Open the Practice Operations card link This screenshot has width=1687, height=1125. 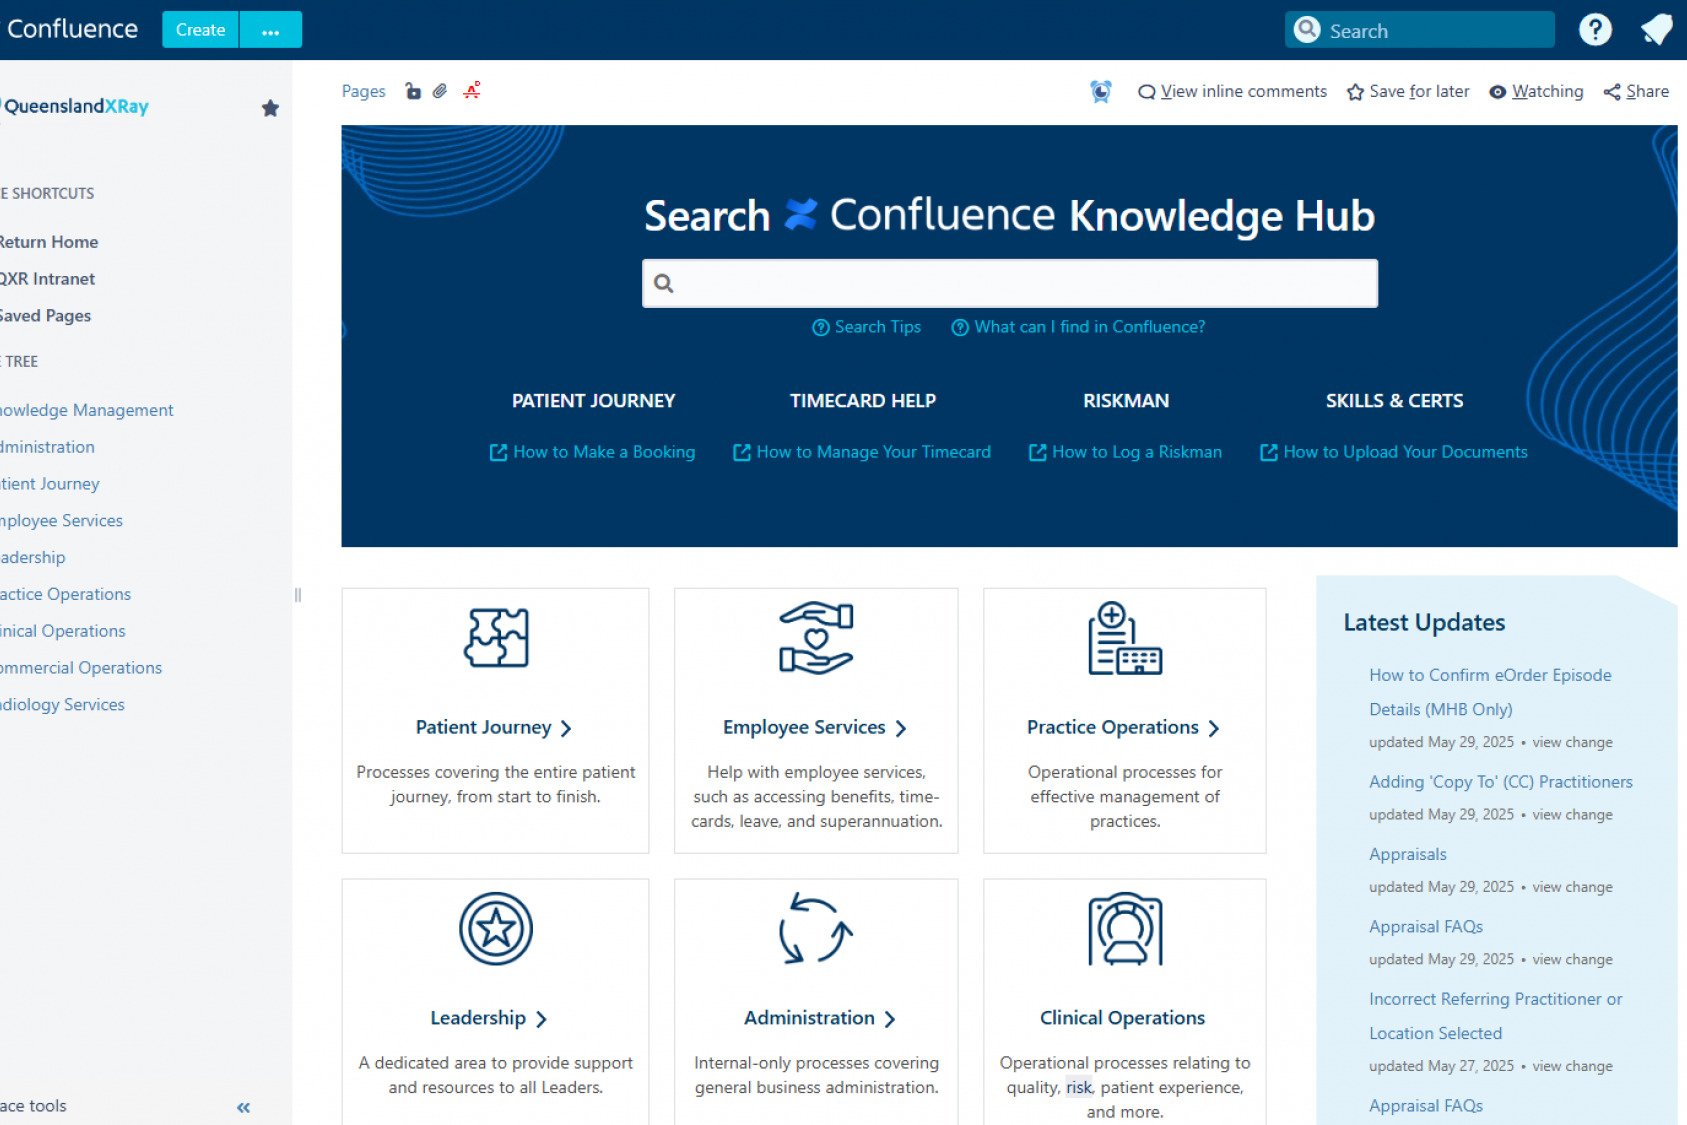pos(1123,727)
